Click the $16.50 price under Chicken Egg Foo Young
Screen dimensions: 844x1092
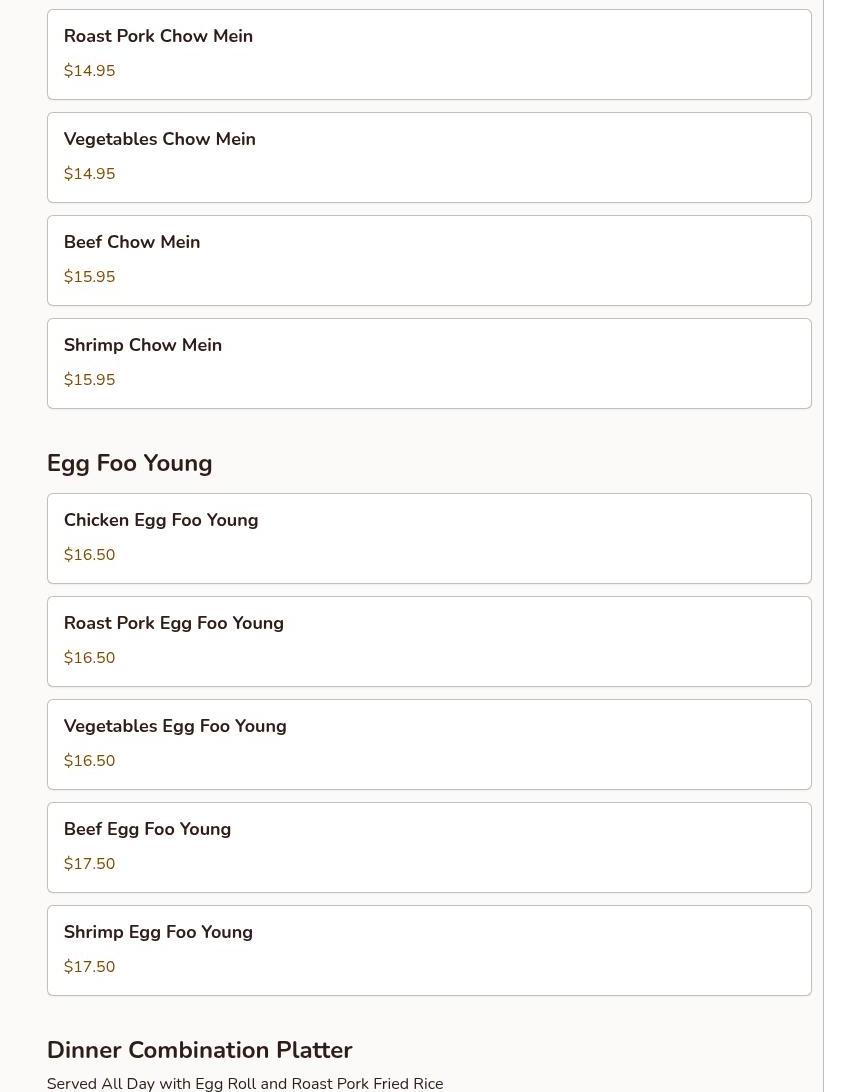(x=90, y=555)
